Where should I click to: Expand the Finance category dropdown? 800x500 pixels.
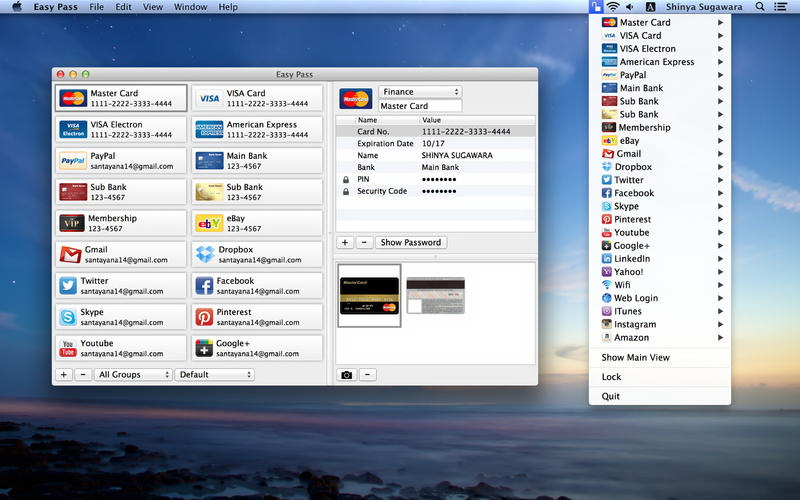tap(419, 92)
